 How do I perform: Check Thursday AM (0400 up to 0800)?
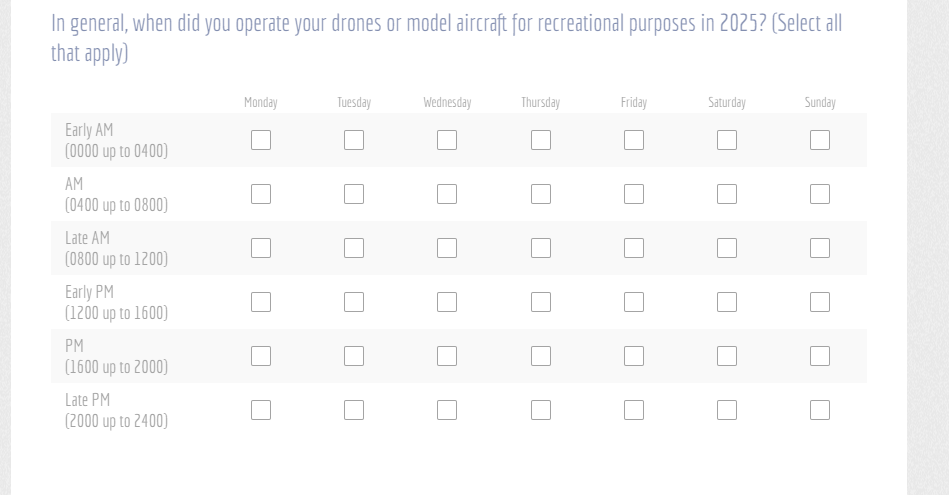click(x=541, y=194)
